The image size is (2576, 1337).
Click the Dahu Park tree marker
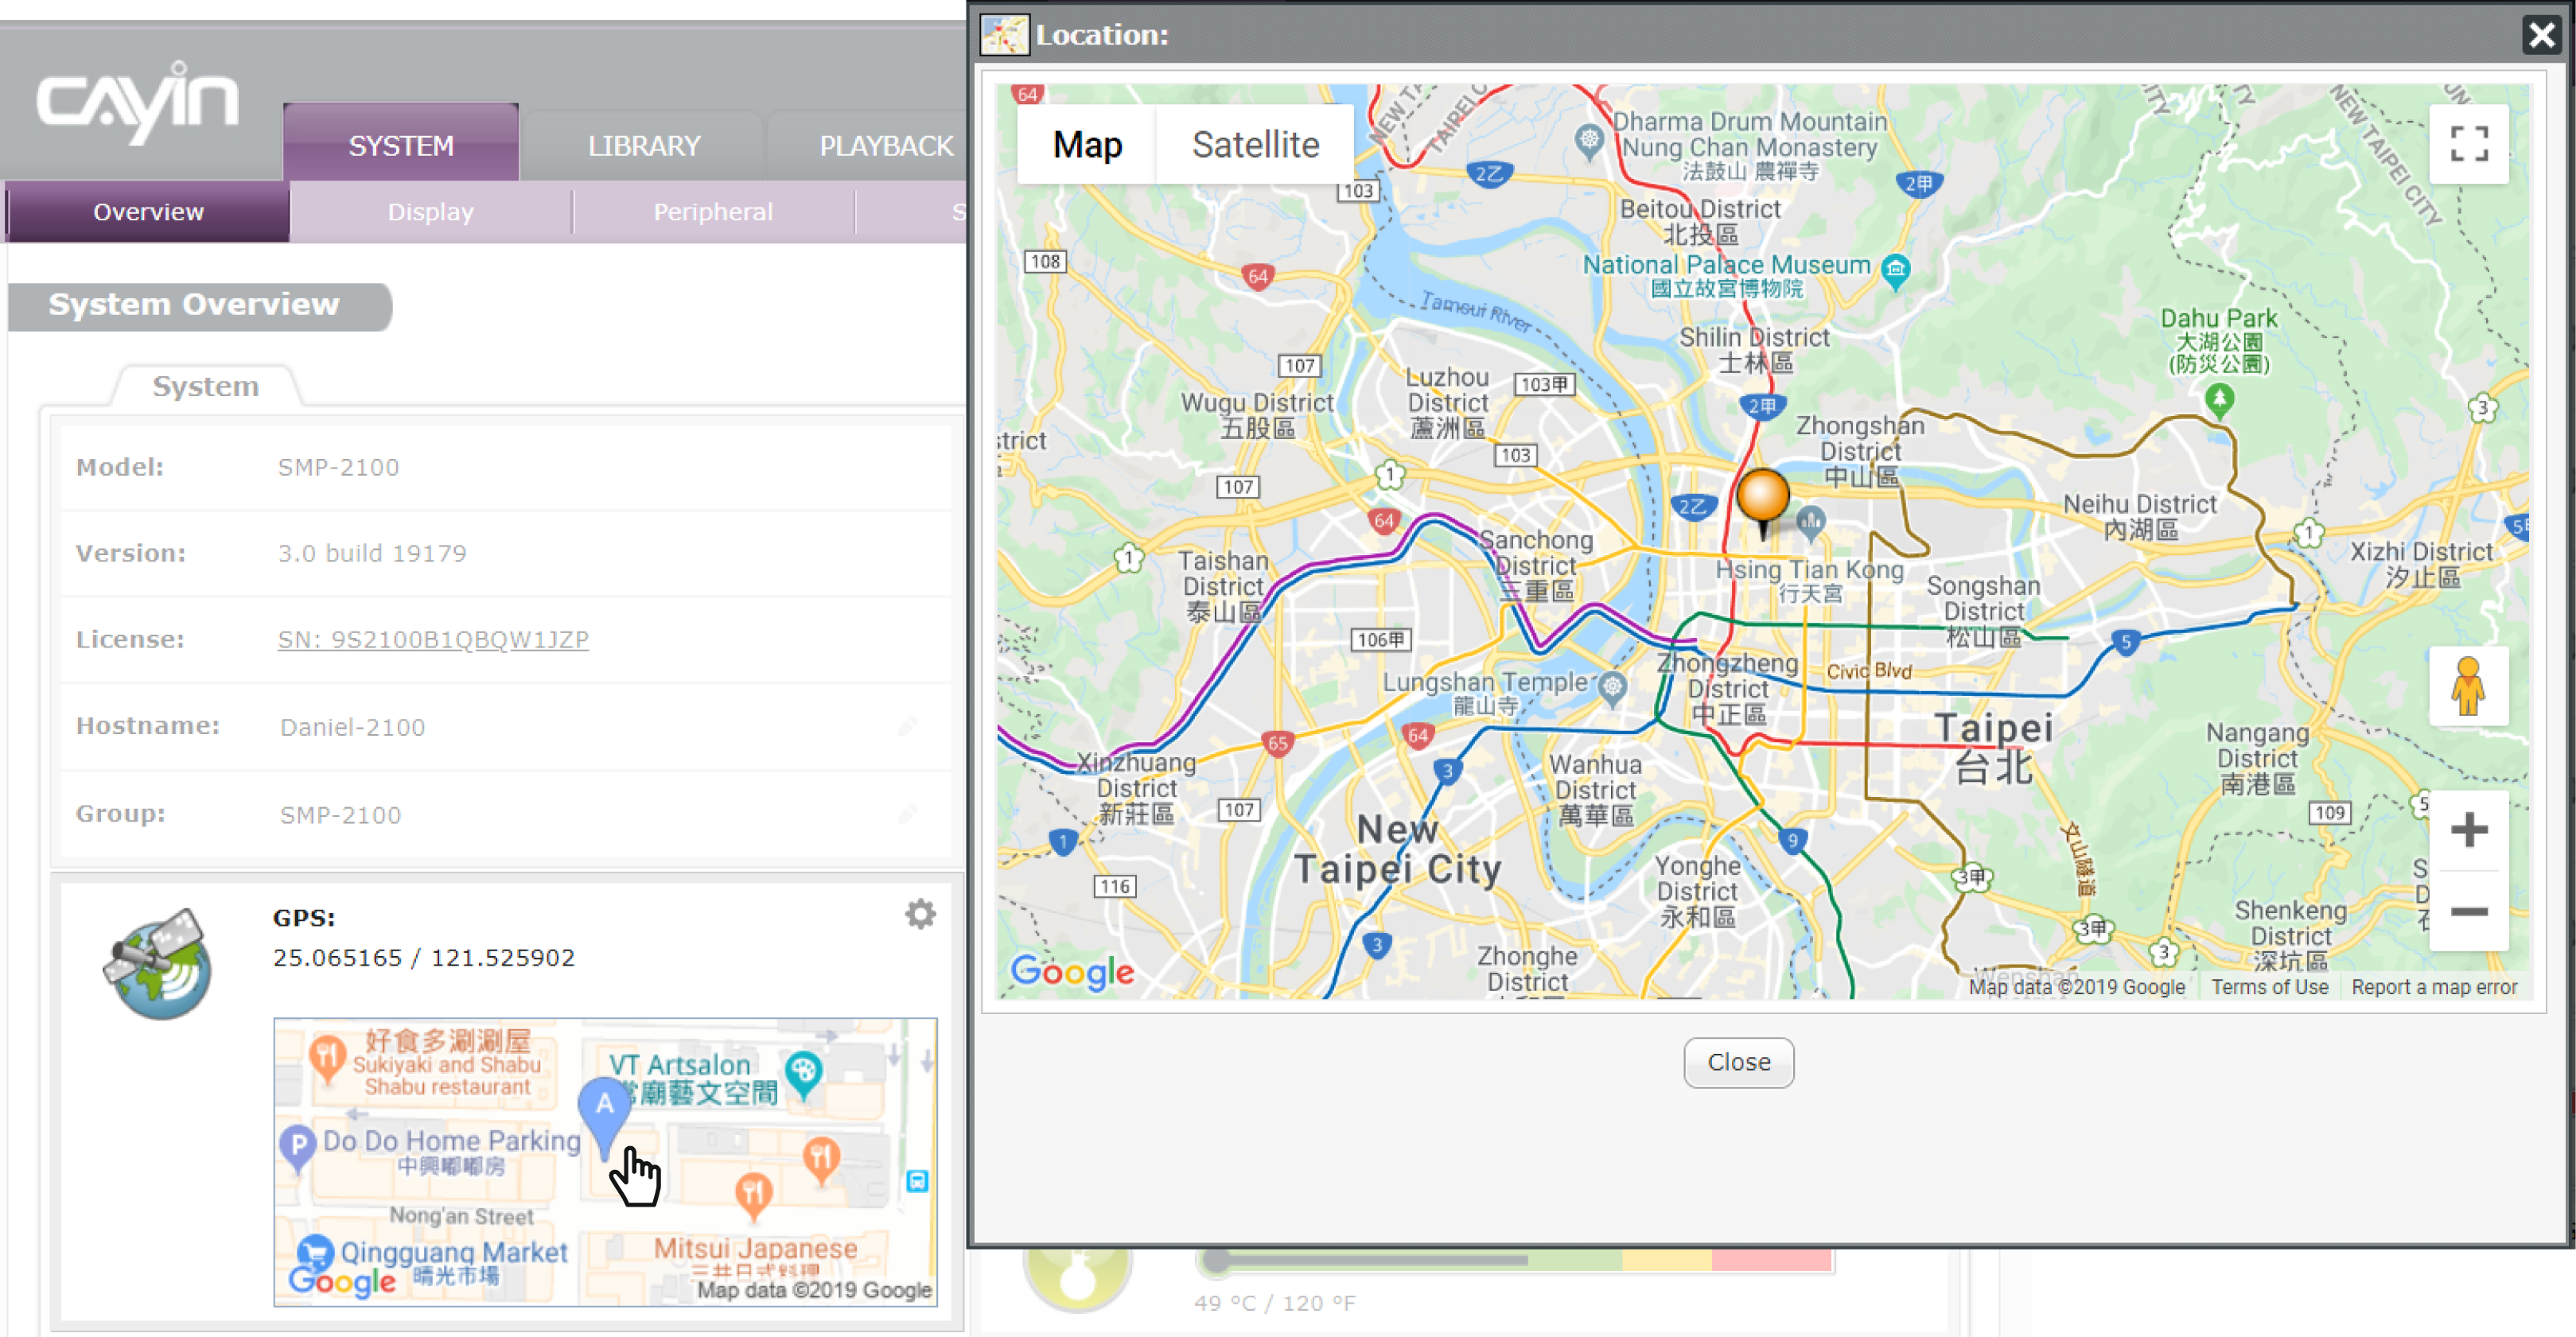coord(2219,401)
